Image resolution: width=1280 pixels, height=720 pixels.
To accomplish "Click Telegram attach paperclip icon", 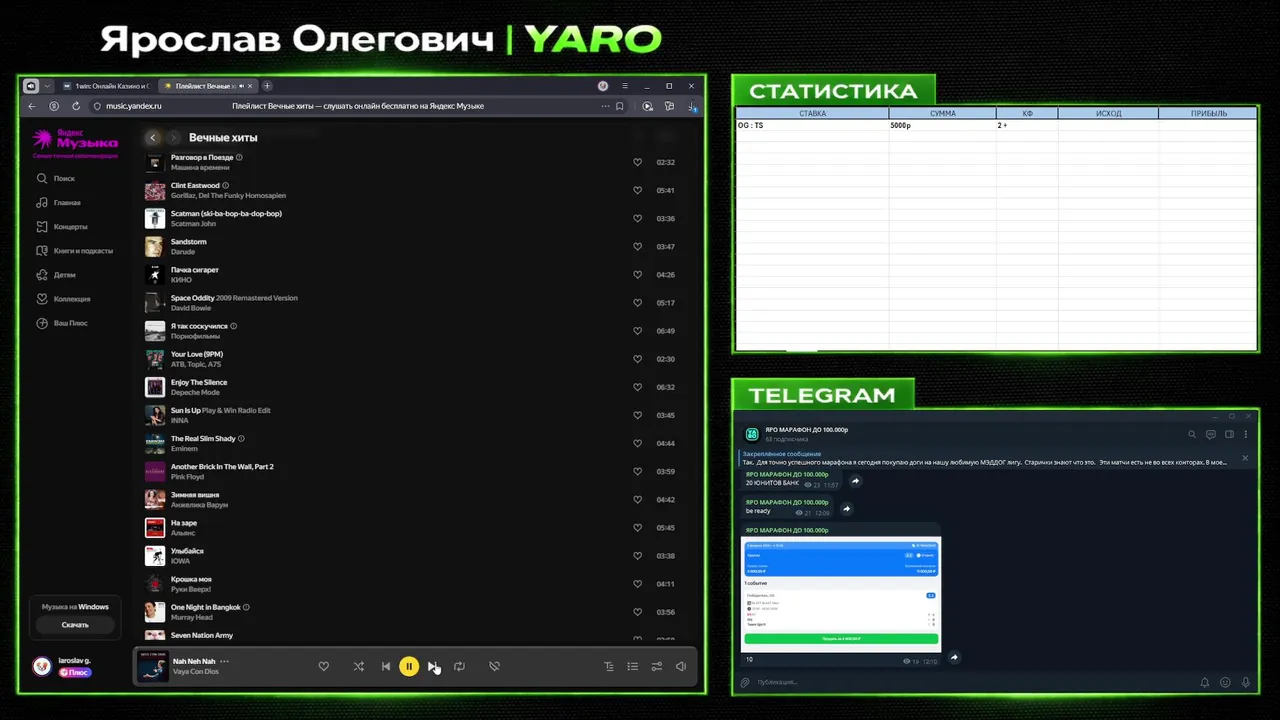I will (745, 683).
